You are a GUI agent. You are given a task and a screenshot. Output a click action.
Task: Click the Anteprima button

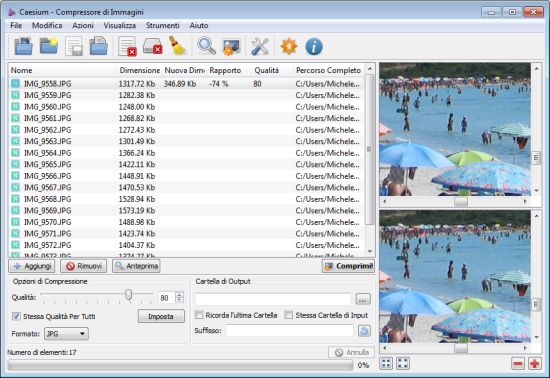(x=136, y=266)
